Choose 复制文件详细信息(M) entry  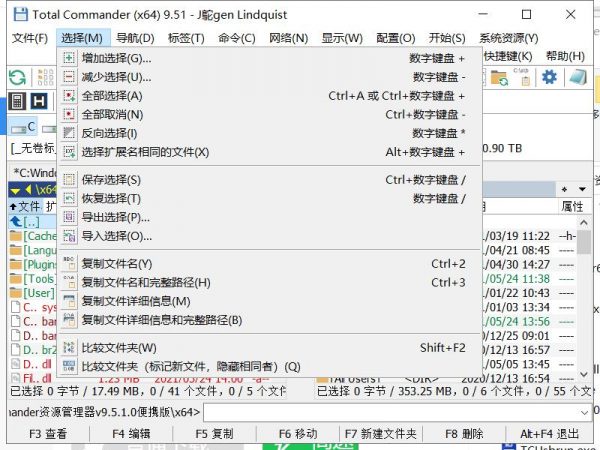(269, 301)
